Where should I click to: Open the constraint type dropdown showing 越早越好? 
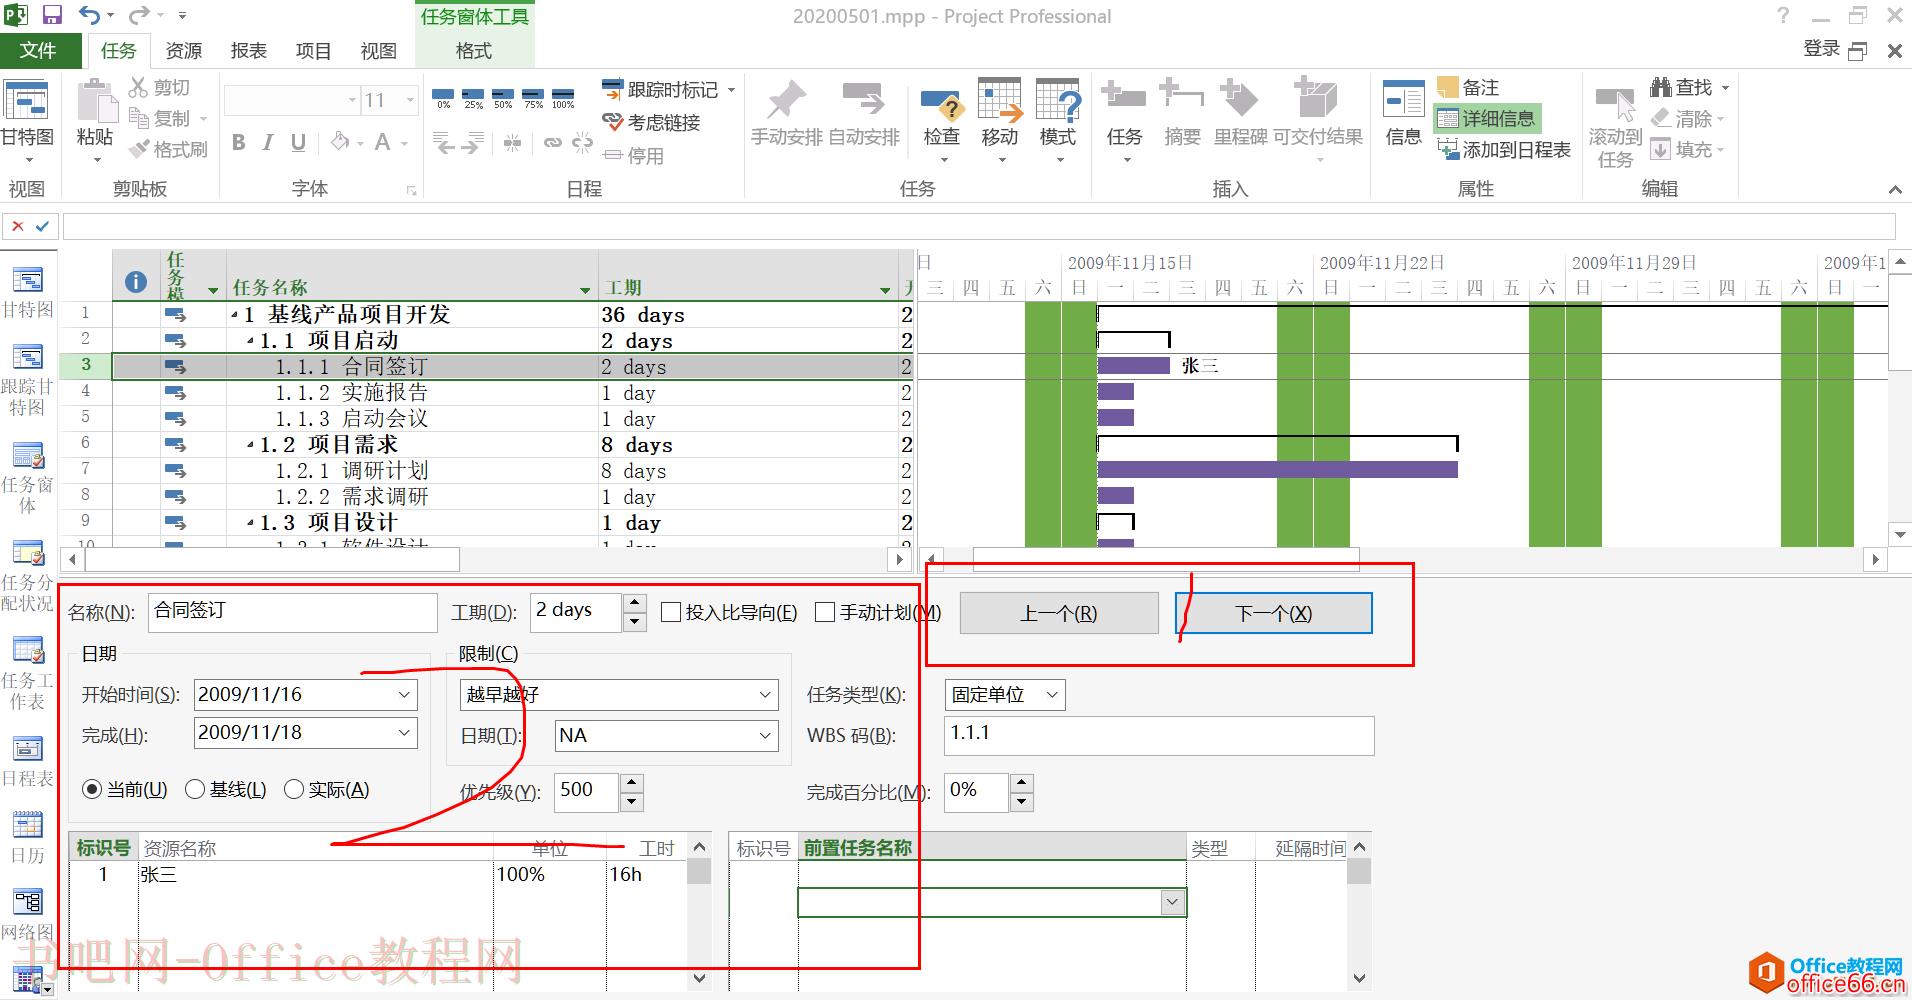pyautogui.click(x=765, y=694)
